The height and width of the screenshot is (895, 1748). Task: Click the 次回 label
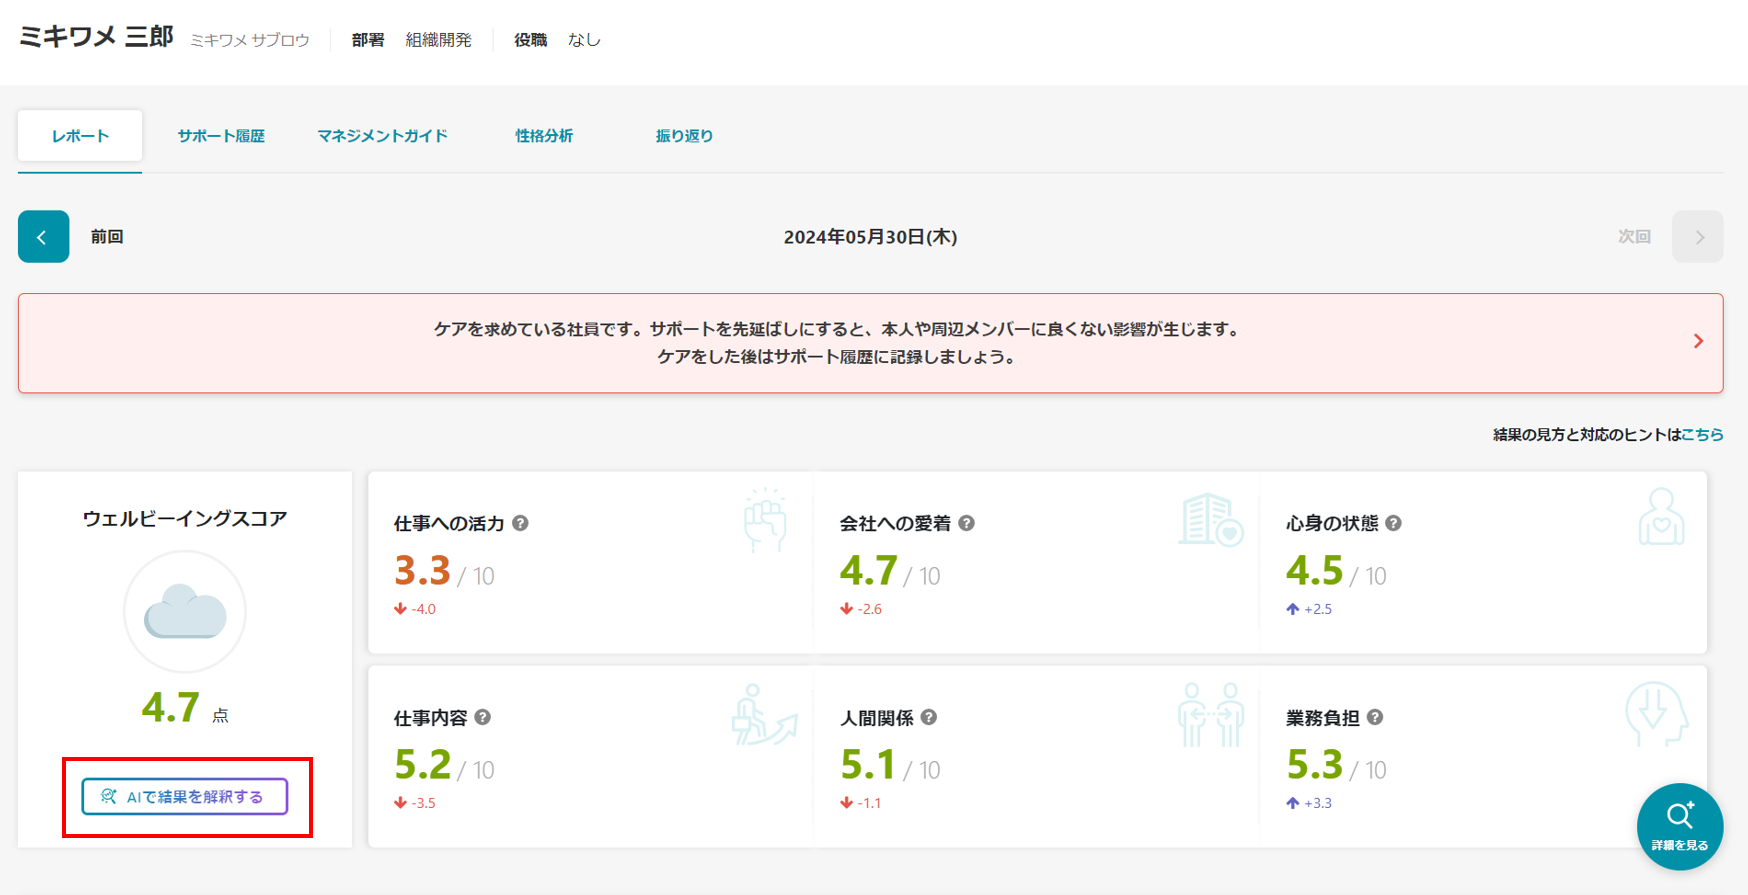point(1634,237)
